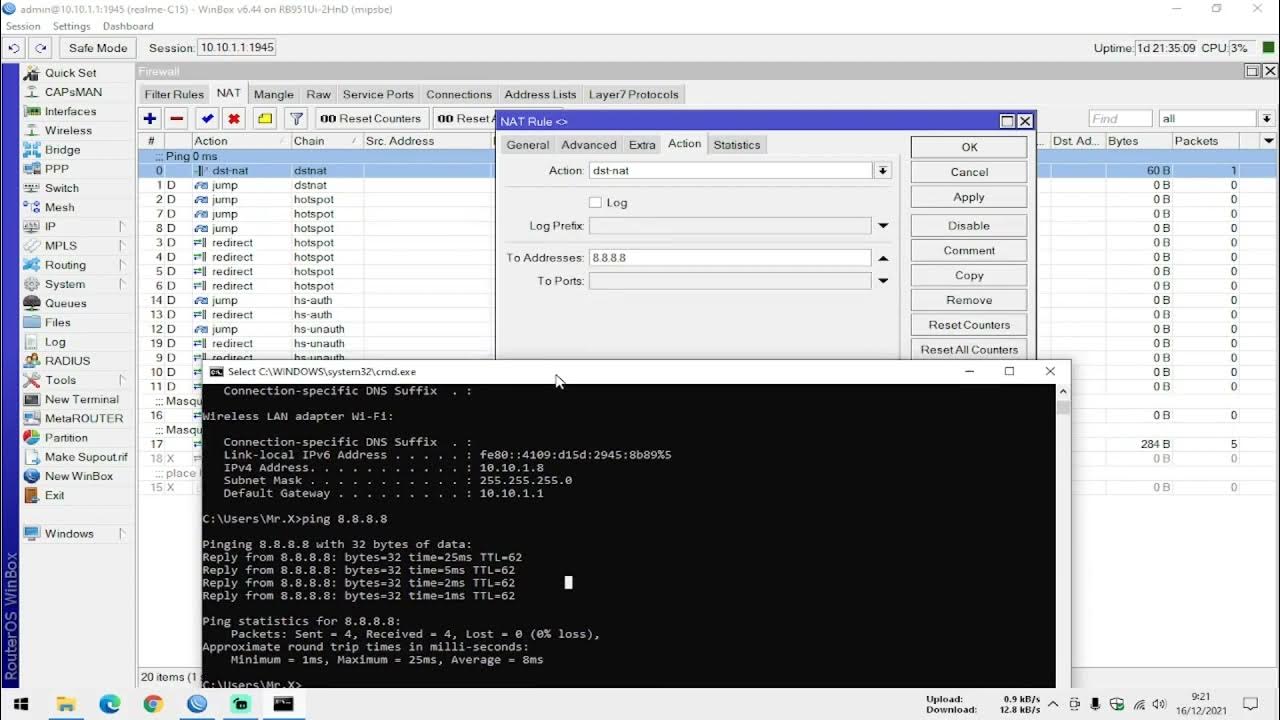The image size is (1280, 720).
Task: Open Switch in the sidebar
Action: (x=61, y=188)
